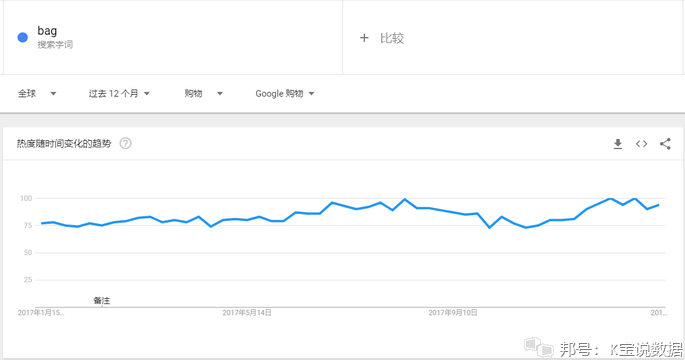The image size is (685, 360).
Task: Click the 2017年1月15 start date label
Action: pyautogui.click(x=41, y=313)
